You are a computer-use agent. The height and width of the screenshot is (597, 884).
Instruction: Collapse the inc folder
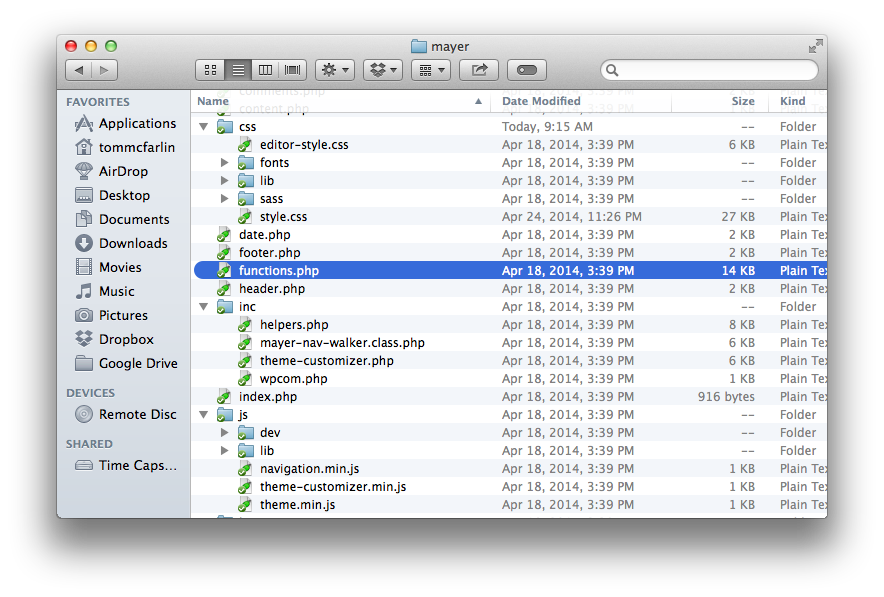pos(204,307)
